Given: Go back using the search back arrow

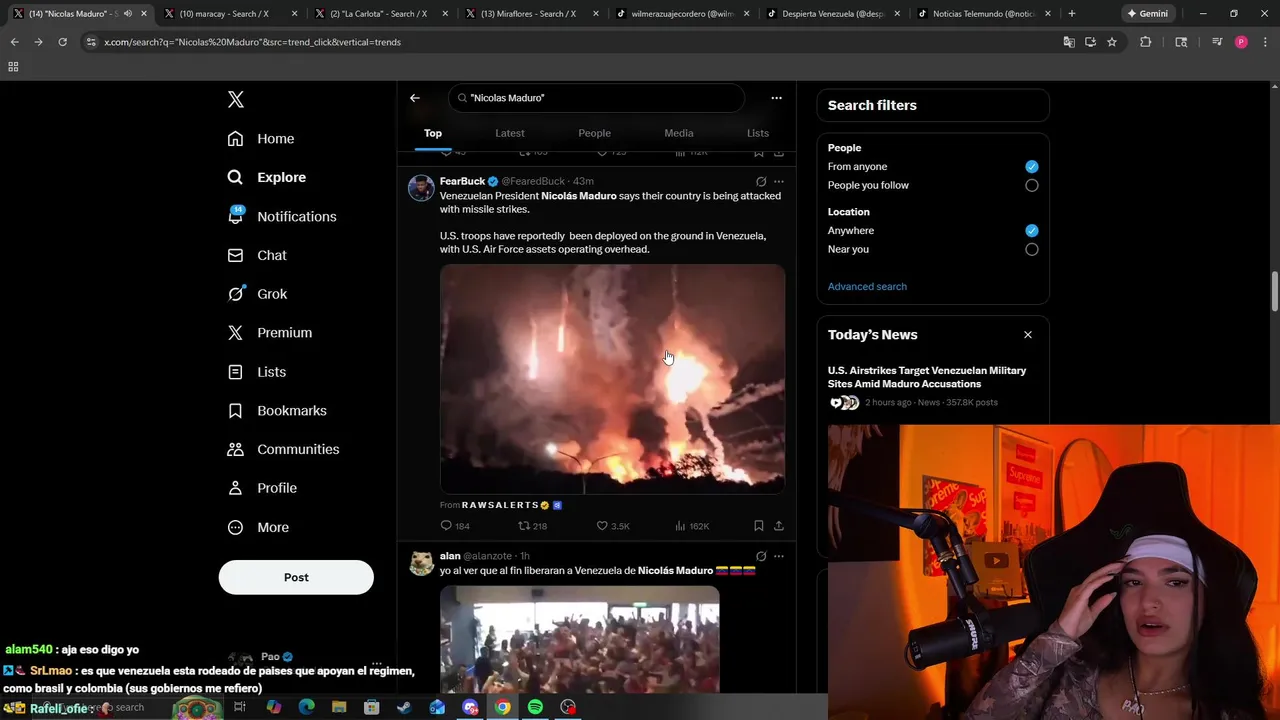Looking at the screenshot, I should (415, 98).
